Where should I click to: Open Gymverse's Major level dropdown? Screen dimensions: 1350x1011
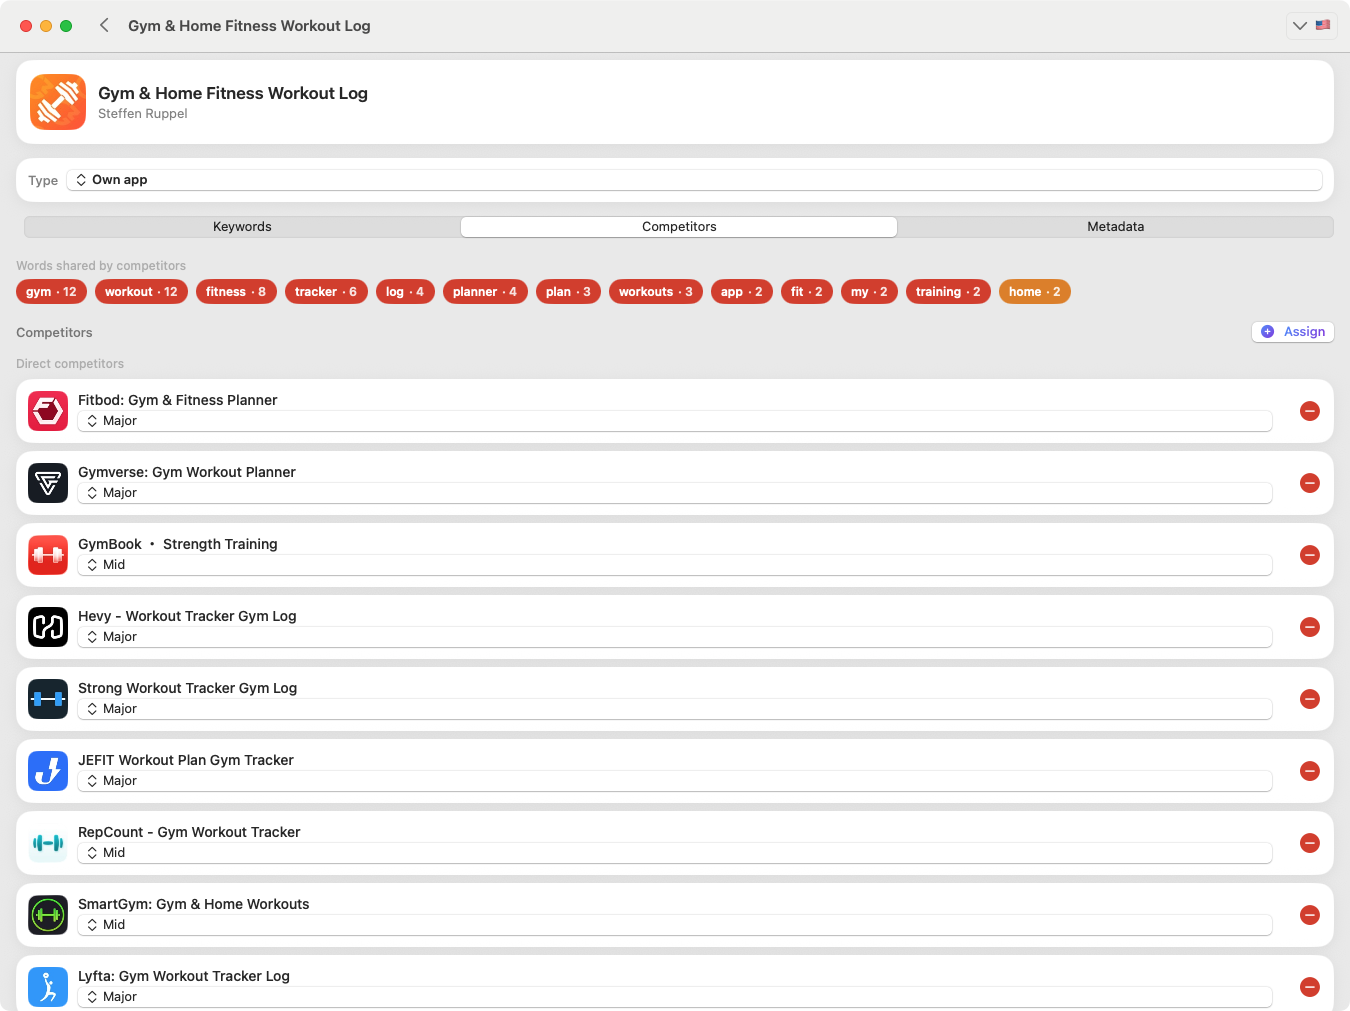[x=675, y=493]
